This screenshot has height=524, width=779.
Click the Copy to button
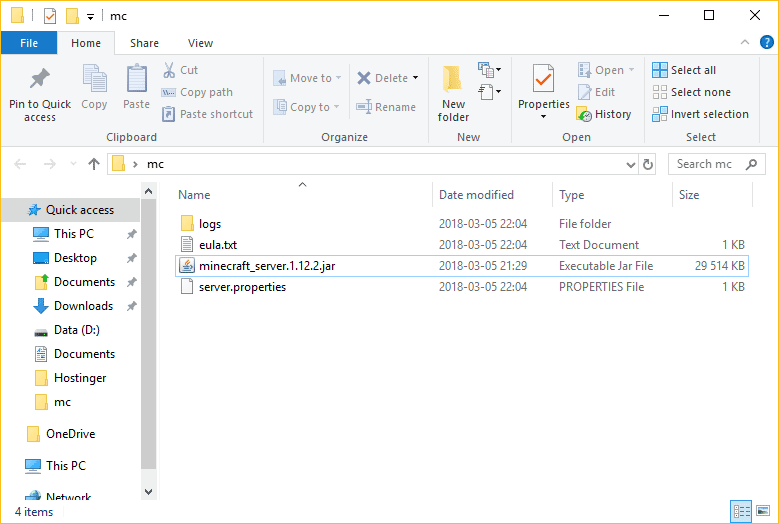[x=306, y=107]
